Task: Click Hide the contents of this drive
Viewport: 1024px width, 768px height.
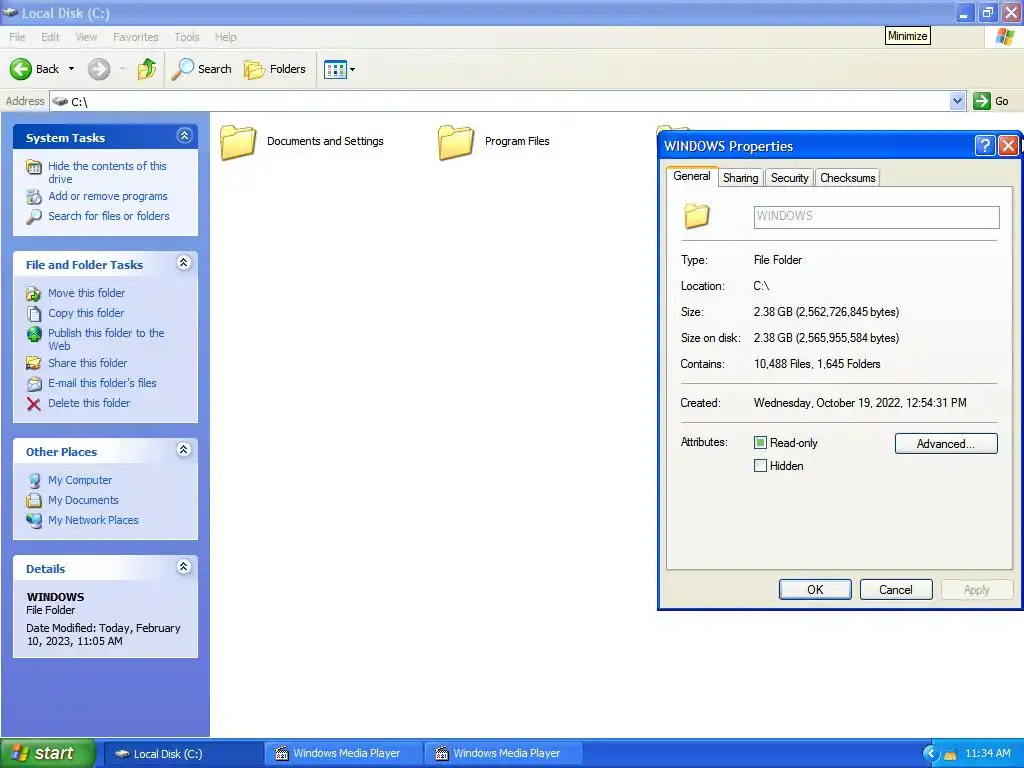Action: (107, 172)
